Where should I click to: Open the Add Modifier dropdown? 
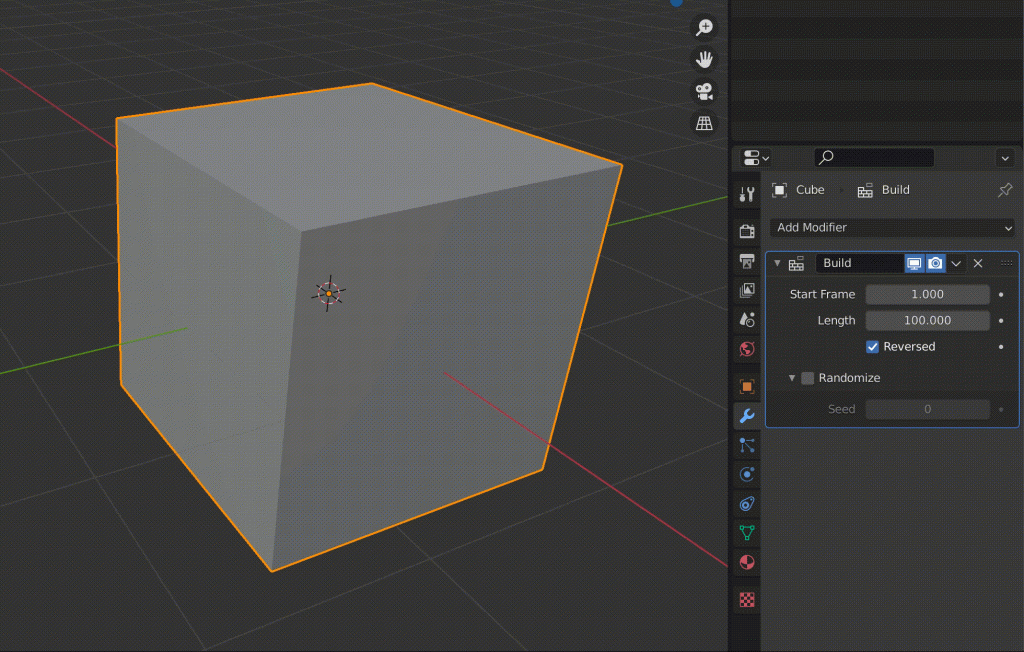[890, 227]
